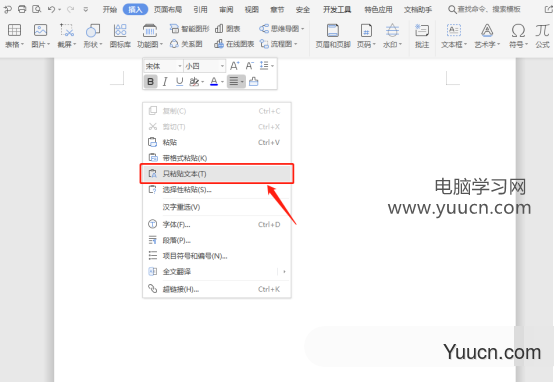This screenshot has height=382, width=554.
Task: Insert a comment with 批注 icon
Action: (422, 31)
